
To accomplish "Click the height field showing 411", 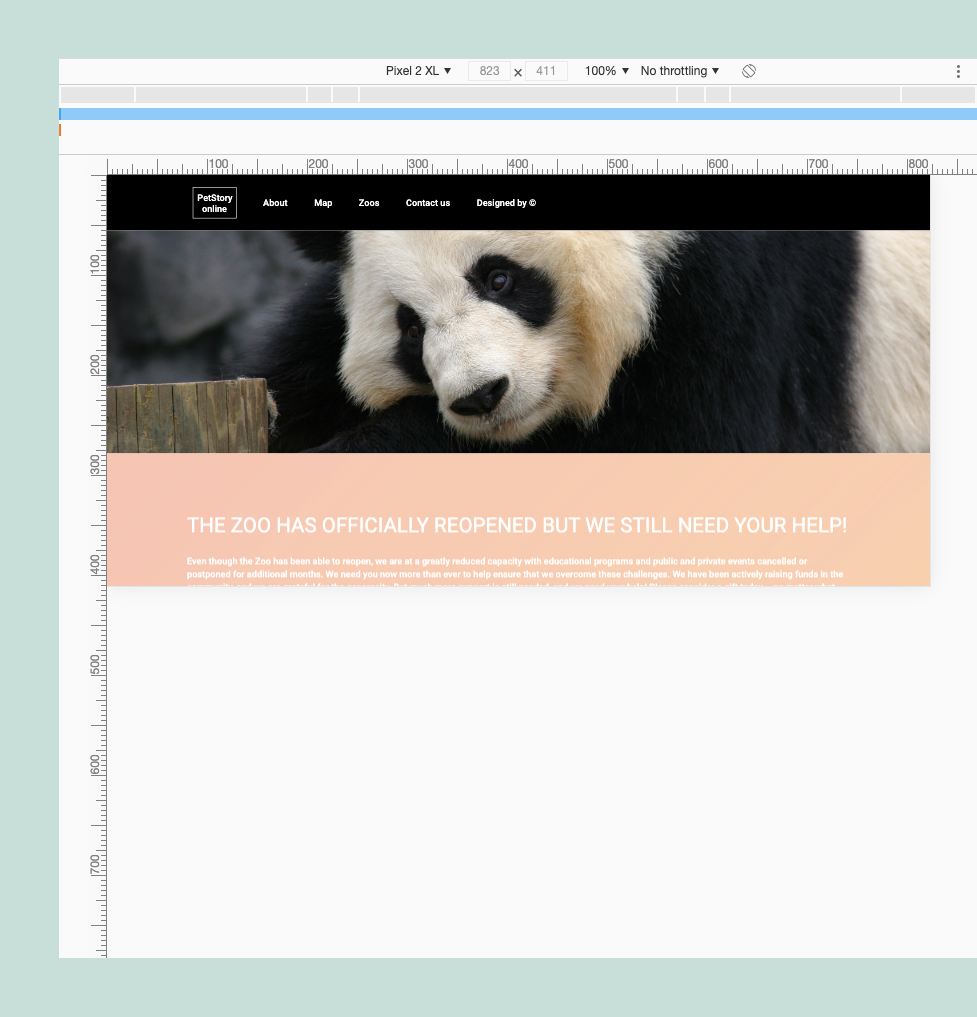I will 545,70.
